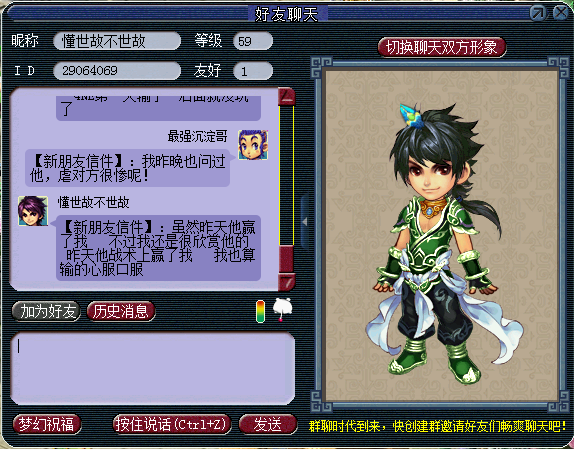The width and height of the screenshot is (574, 449).
Task: Toggle 切换聊天双方形象 button
Action: point(442,47)
